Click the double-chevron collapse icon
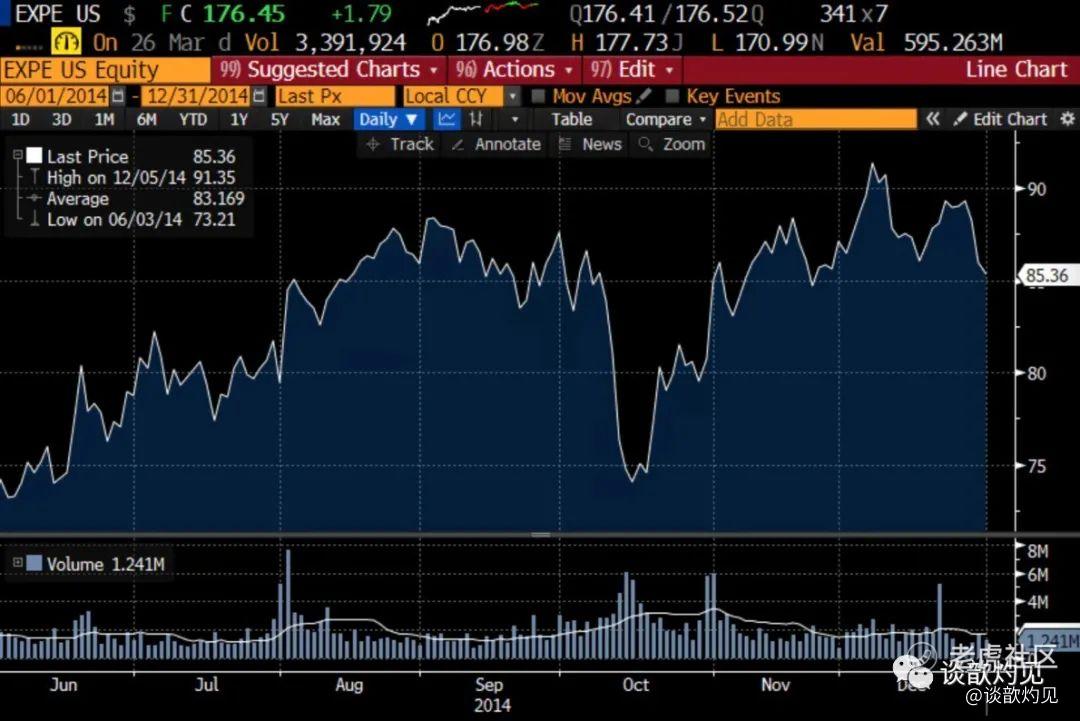The image size is (1080, 721). [x=933, y=119]
